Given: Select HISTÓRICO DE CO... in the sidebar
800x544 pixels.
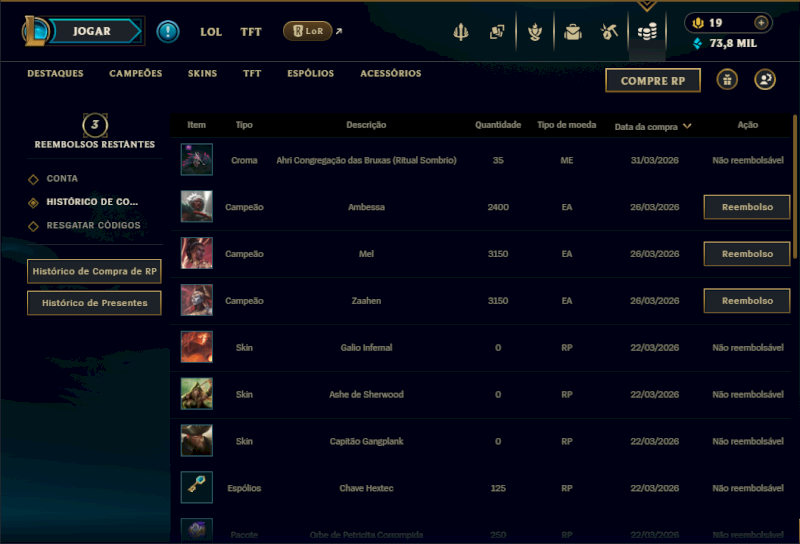Looking at the screenshot, I should pyautogui.click(x=92, y=202).
